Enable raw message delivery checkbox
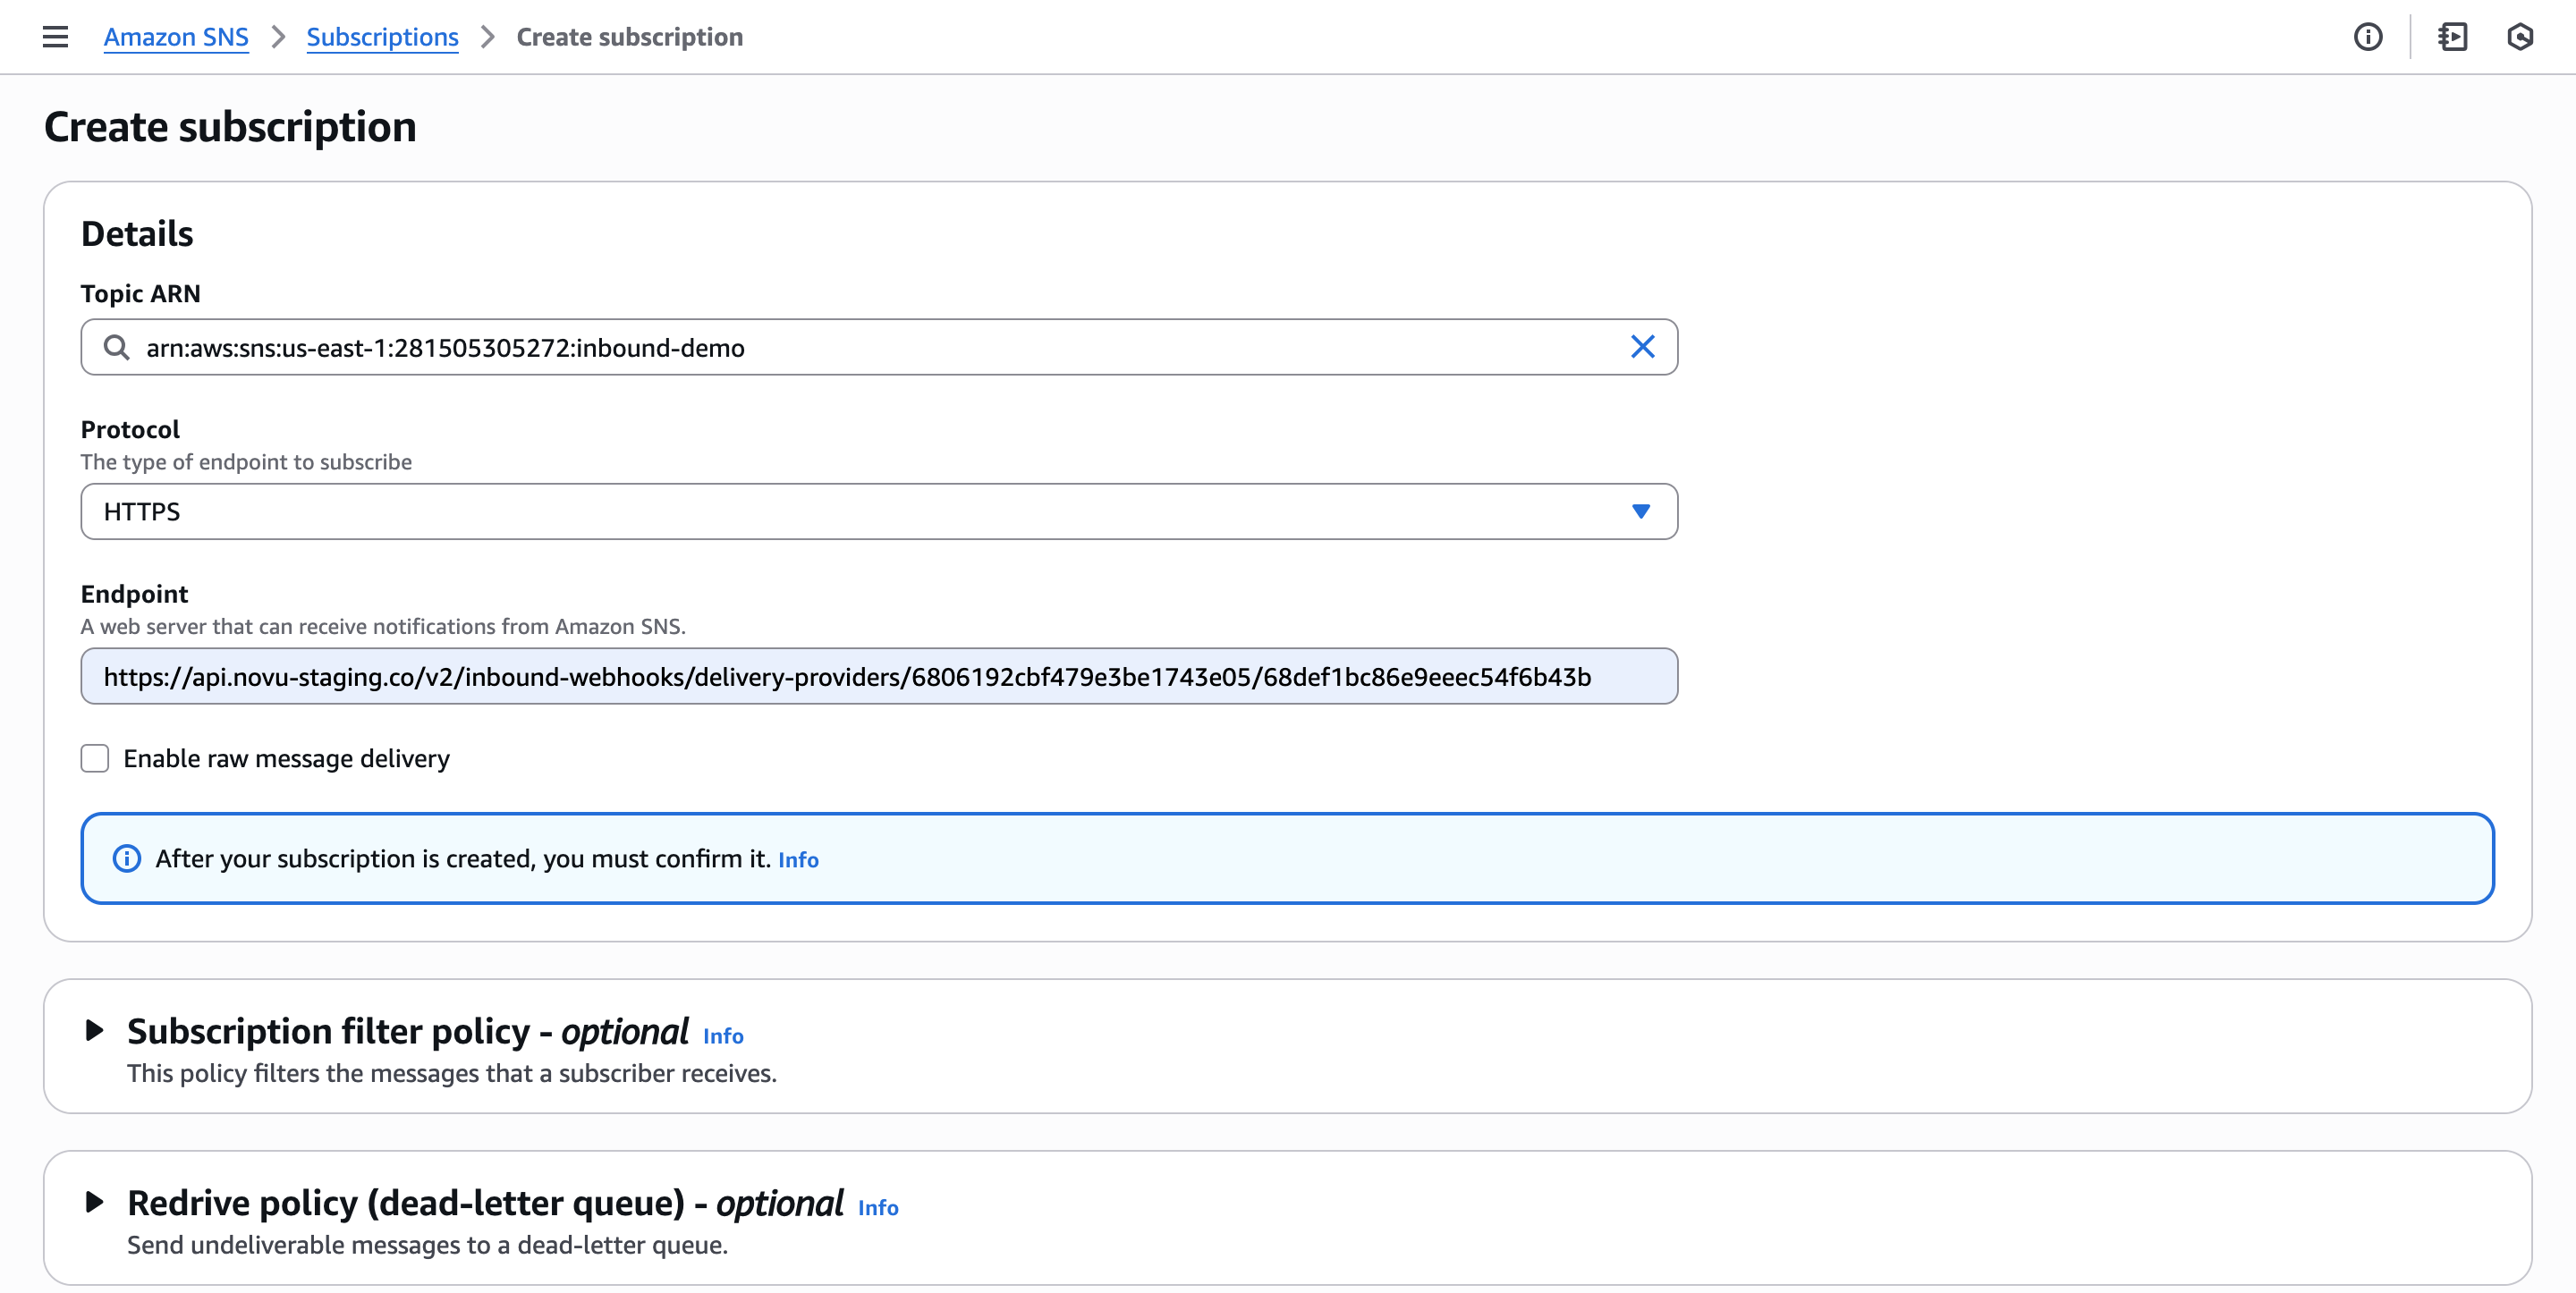 pos(94,758)
